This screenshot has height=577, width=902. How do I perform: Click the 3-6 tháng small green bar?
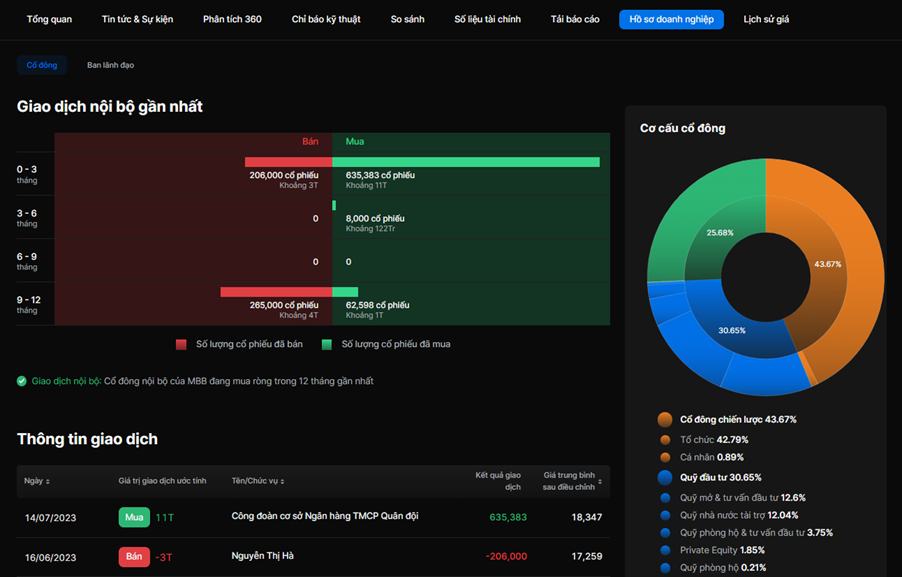(334, 205)
